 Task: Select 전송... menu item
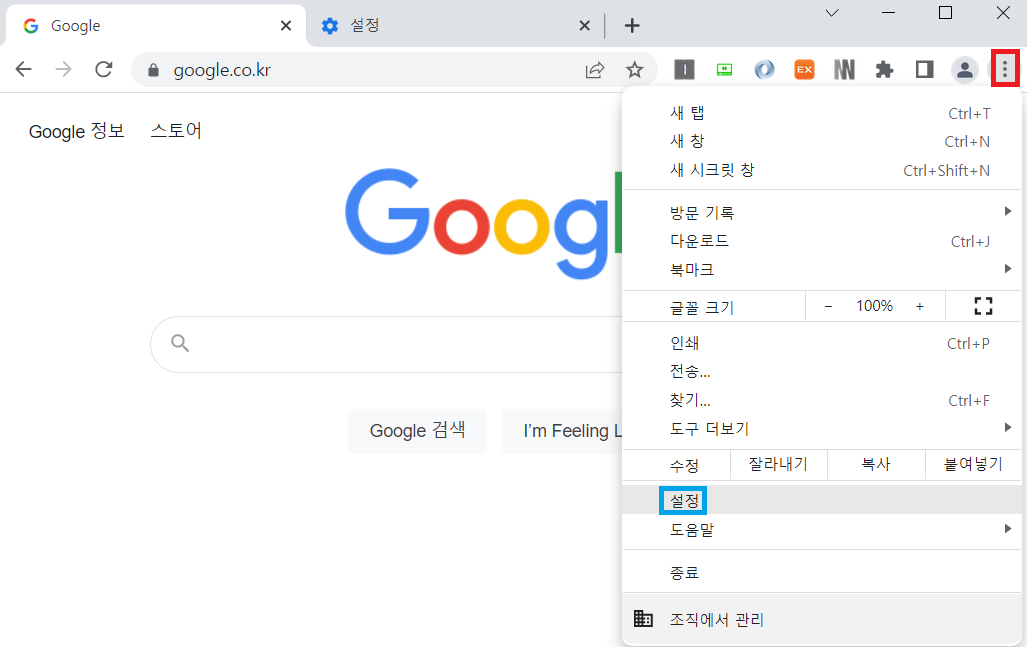tap(822, 371)
